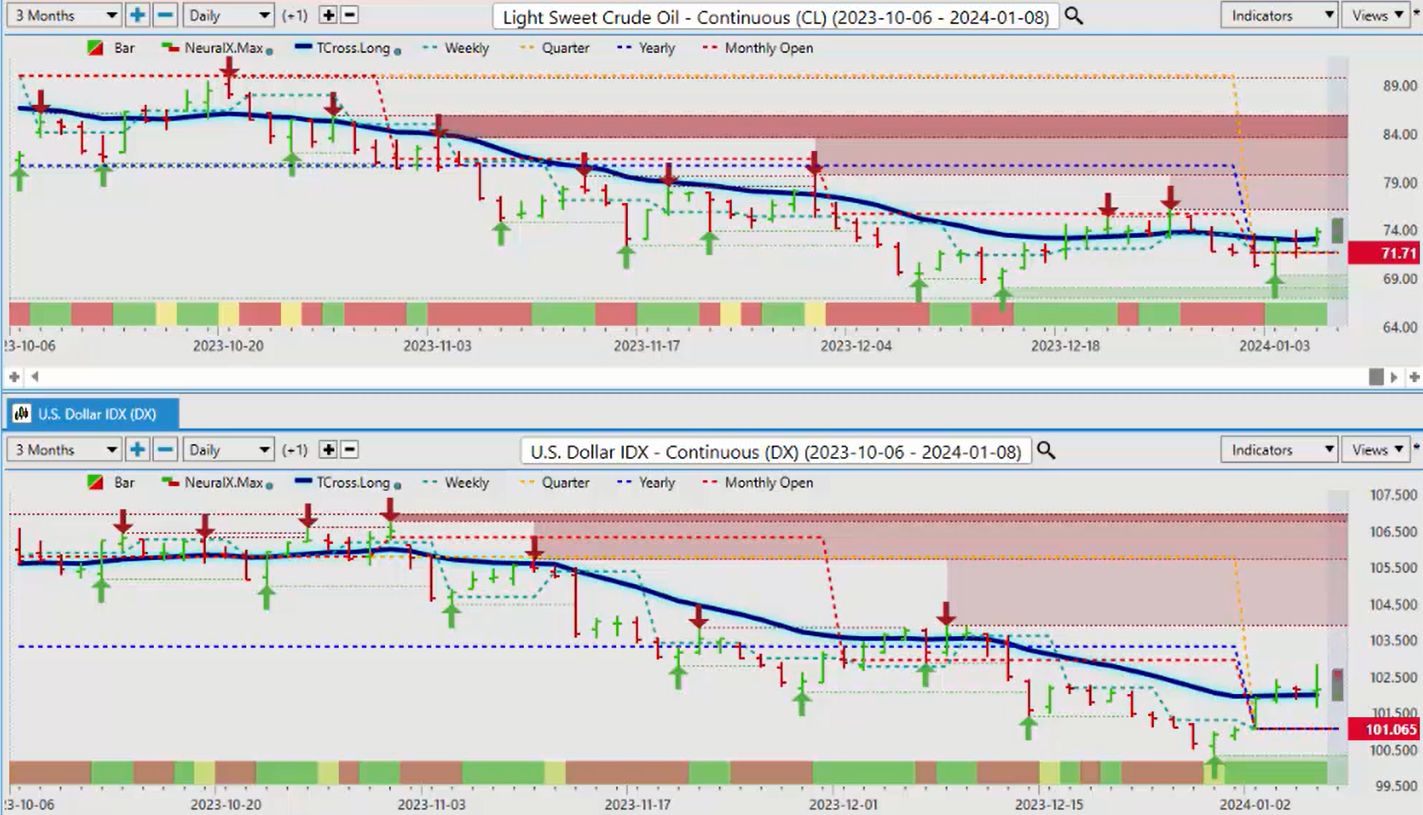Select the U.S. Dollar IDX (DX) tab

point(92,413)
